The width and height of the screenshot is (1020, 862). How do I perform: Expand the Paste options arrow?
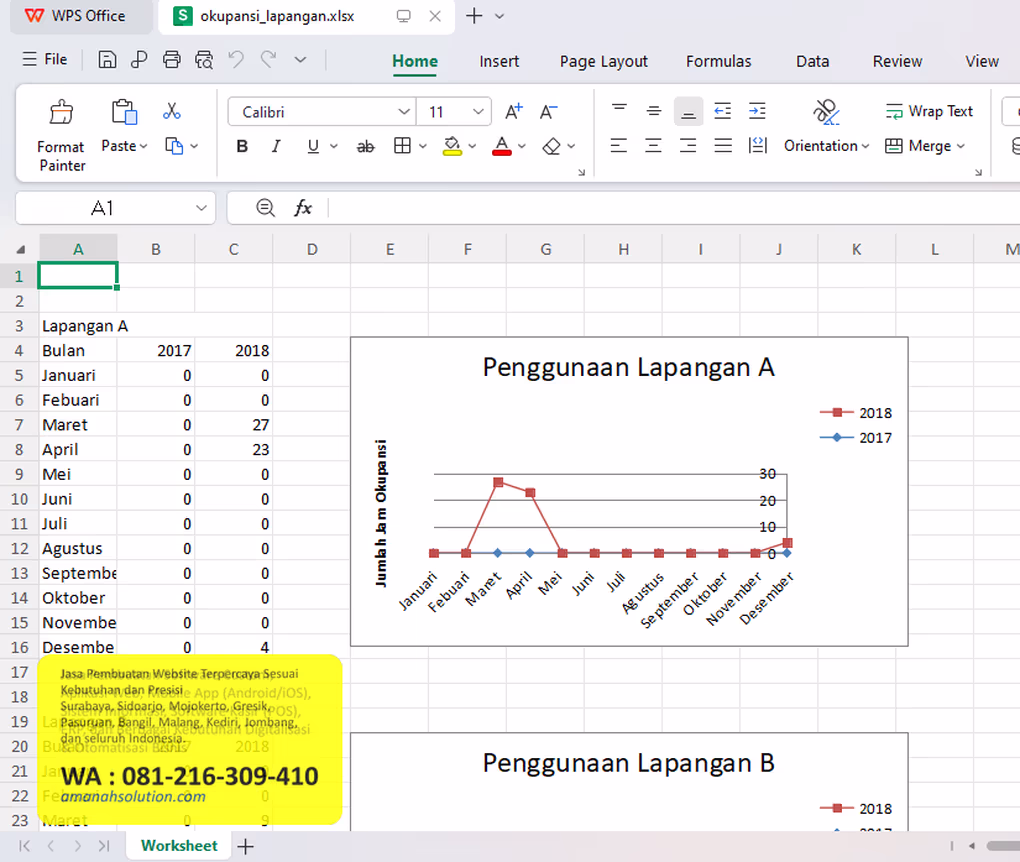(144, 146)
